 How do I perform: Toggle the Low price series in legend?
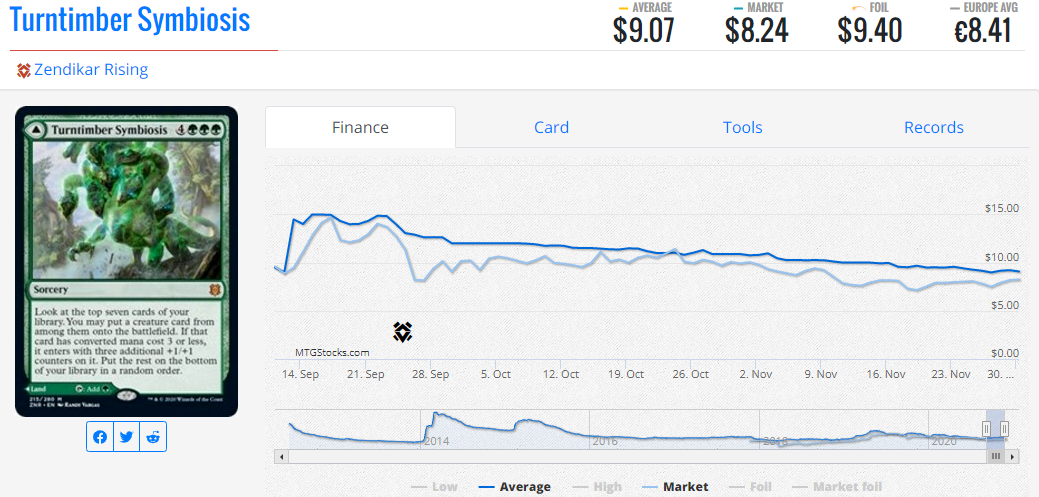click(x=435, y=487)
